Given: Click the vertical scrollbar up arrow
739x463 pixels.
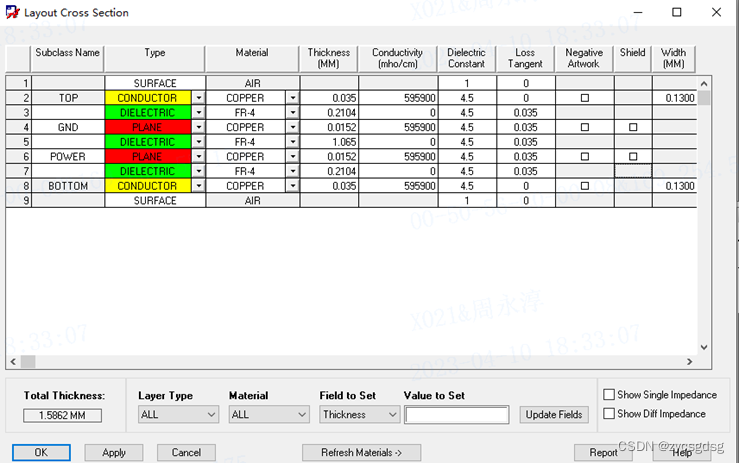Looking at the screenshot, I should pos(704,84).
